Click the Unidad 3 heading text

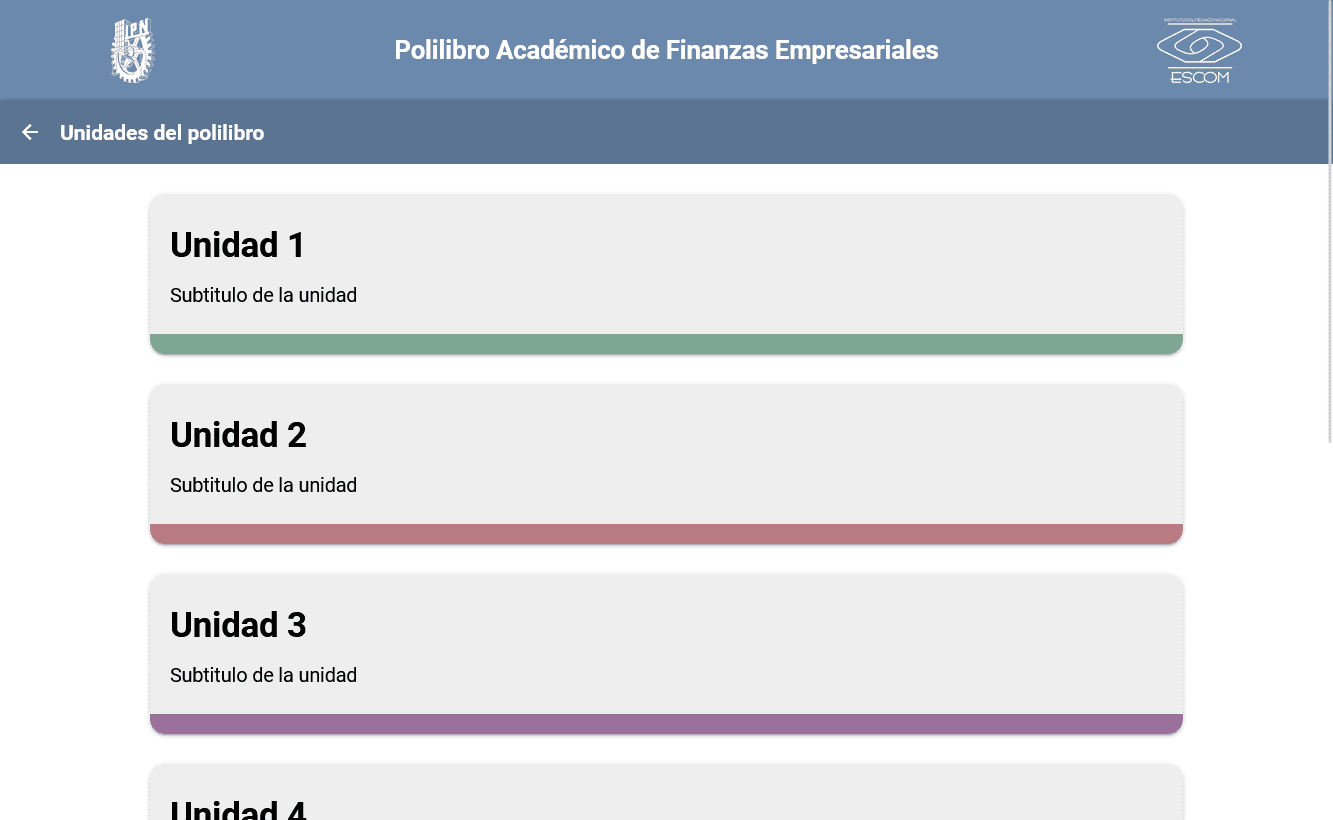[238, 625]
